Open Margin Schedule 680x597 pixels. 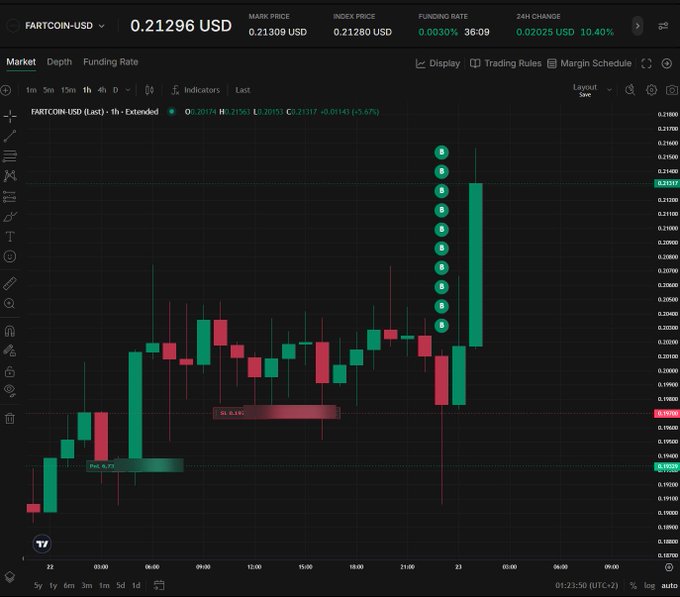click(589, 63)
